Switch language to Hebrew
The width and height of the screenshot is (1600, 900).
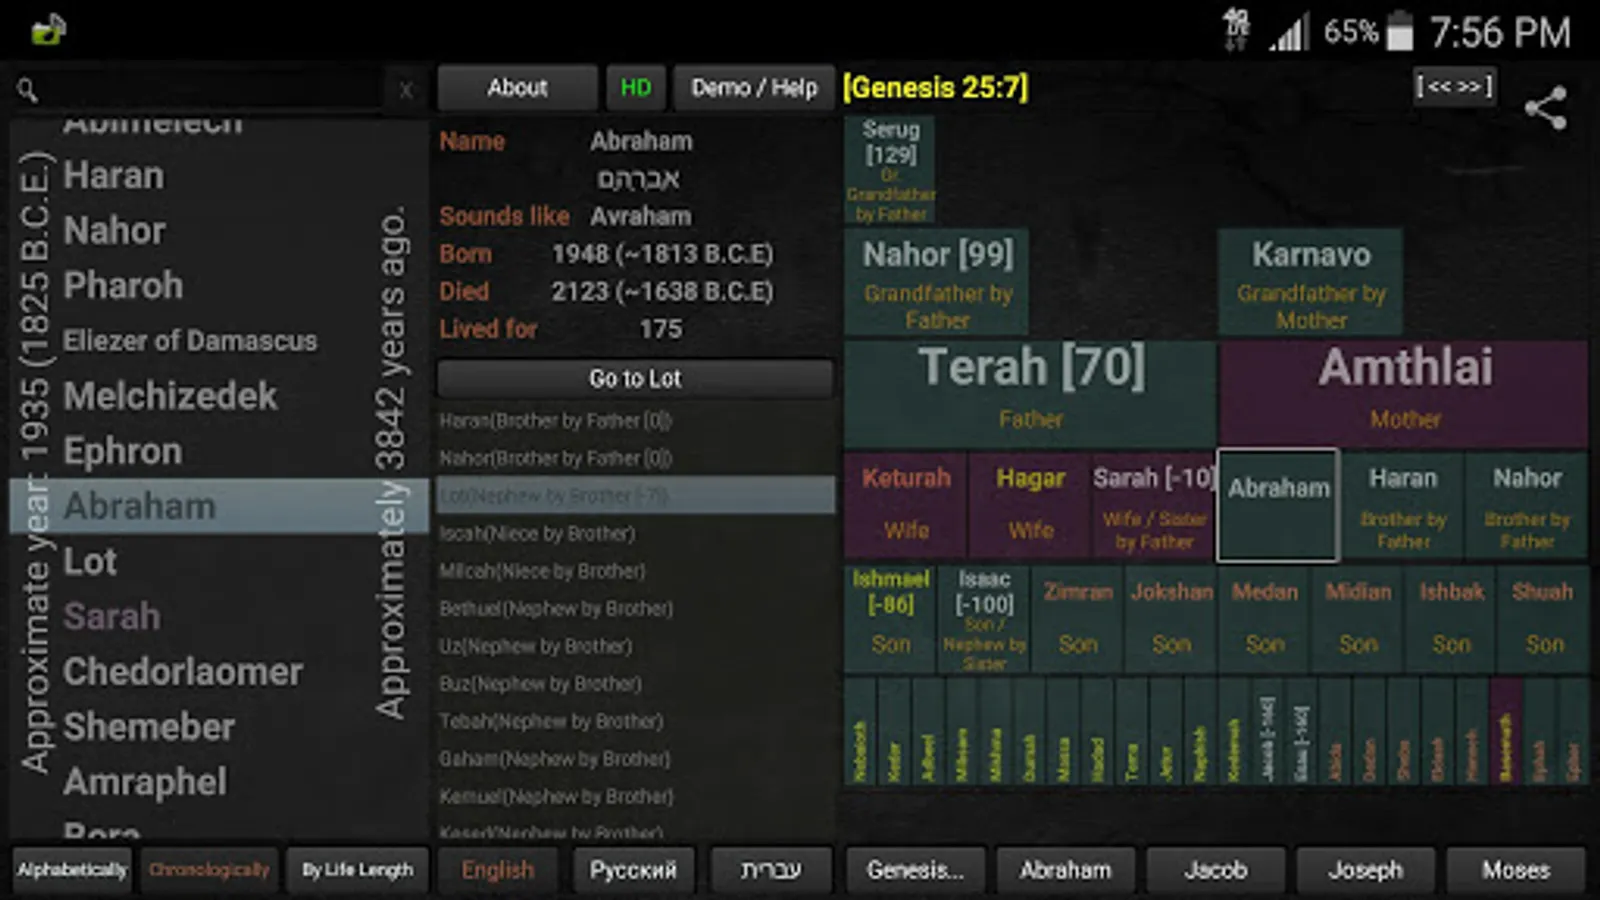coord(770,870)
